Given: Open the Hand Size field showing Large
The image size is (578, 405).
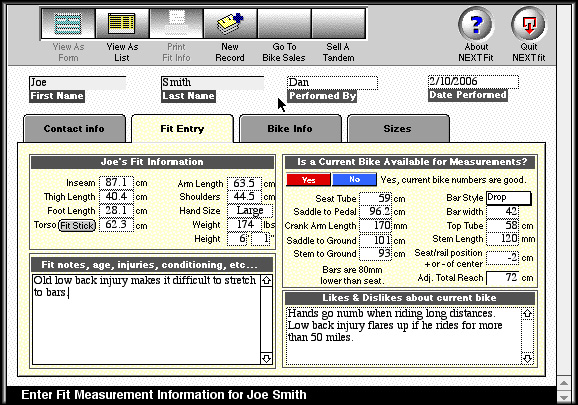Looking at the screenshot, I should point(250,211).
